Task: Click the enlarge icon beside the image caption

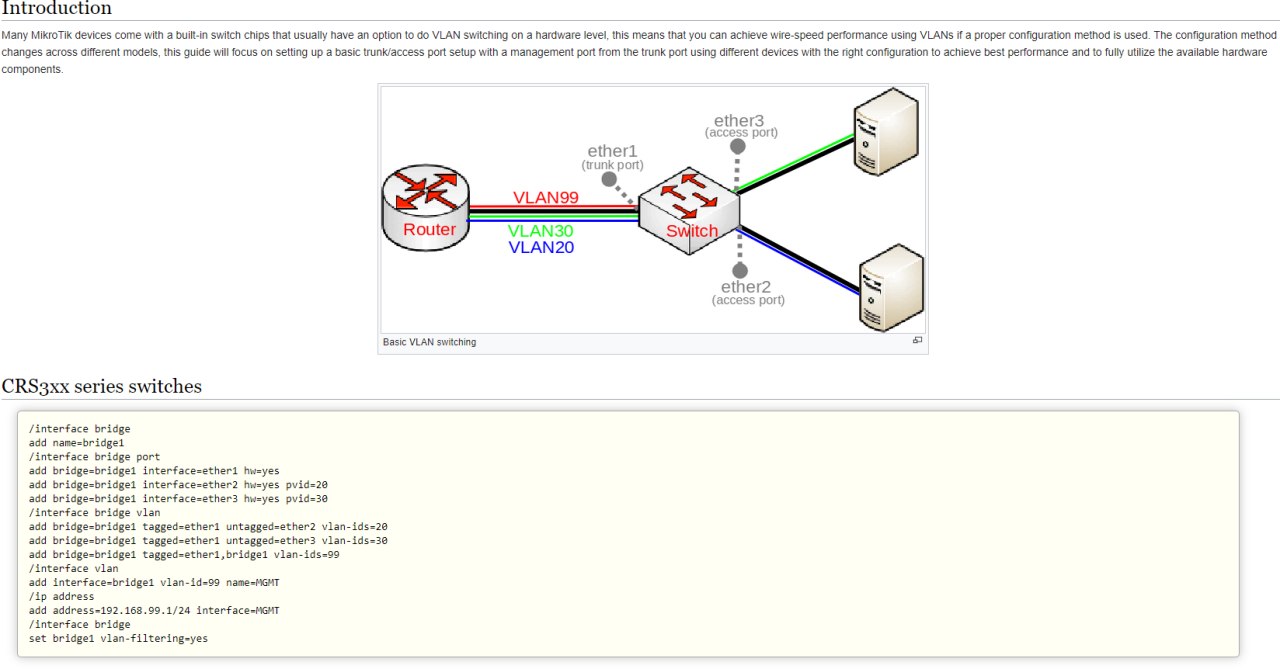Action: 917,341
